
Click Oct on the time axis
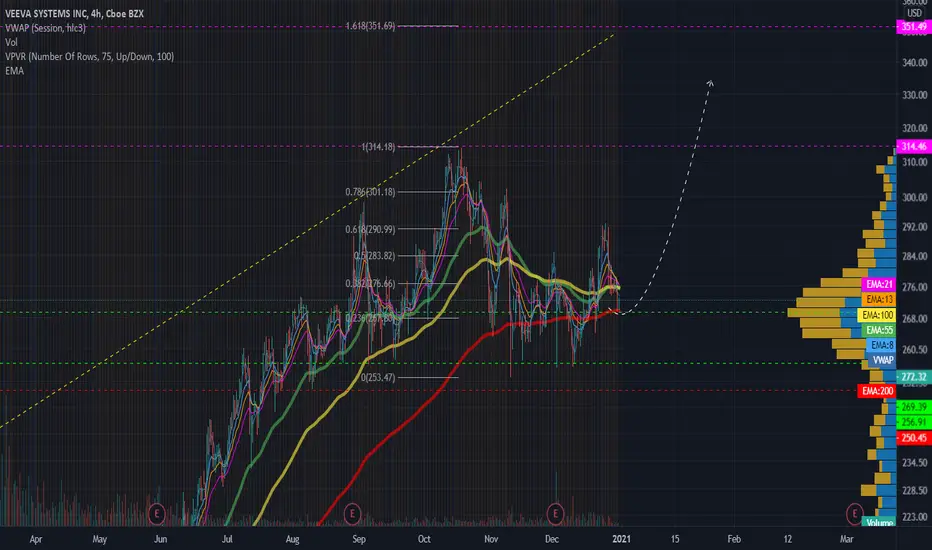click(424, 539)
